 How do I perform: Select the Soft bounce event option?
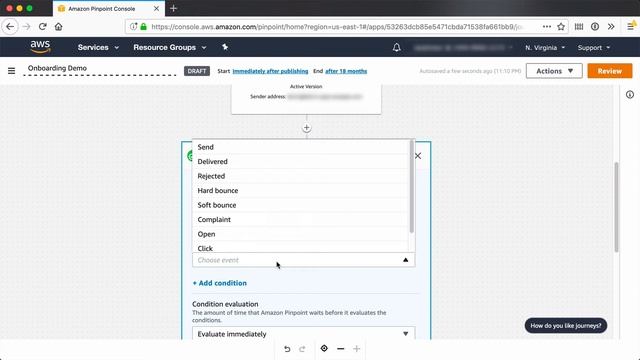300,205
